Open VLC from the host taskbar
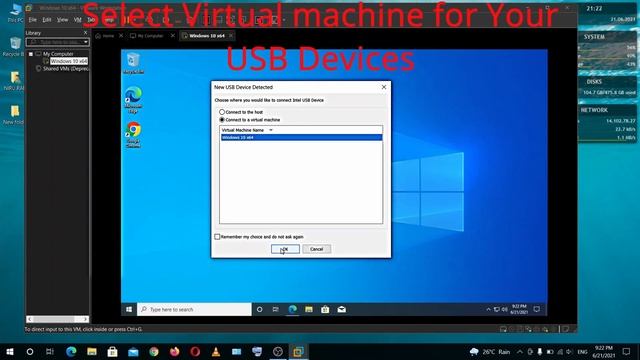This screenshot has width=640, height=360. [x=216, y=351]
